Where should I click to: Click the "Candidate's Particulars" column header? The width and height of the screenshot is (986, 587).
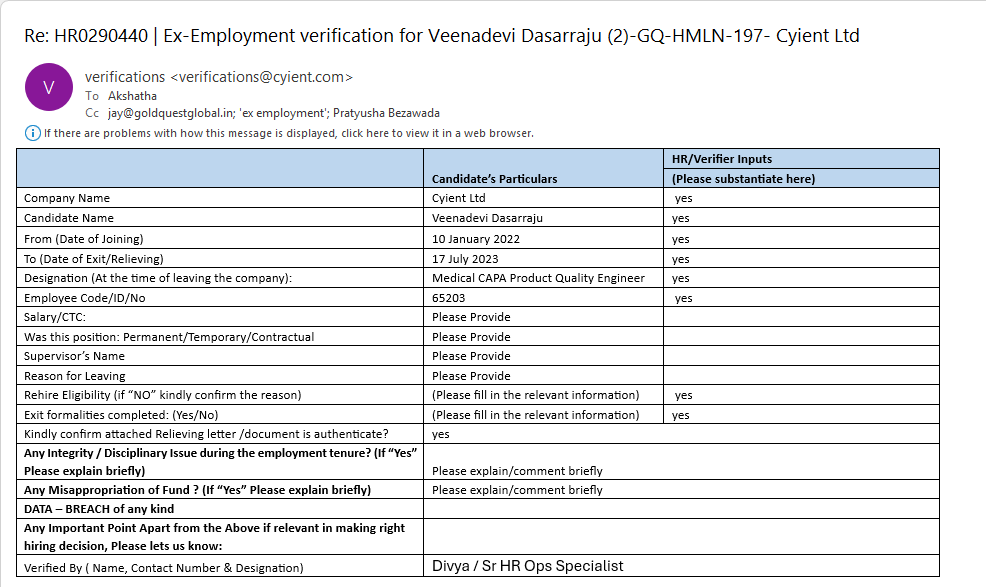coord(494,178)
